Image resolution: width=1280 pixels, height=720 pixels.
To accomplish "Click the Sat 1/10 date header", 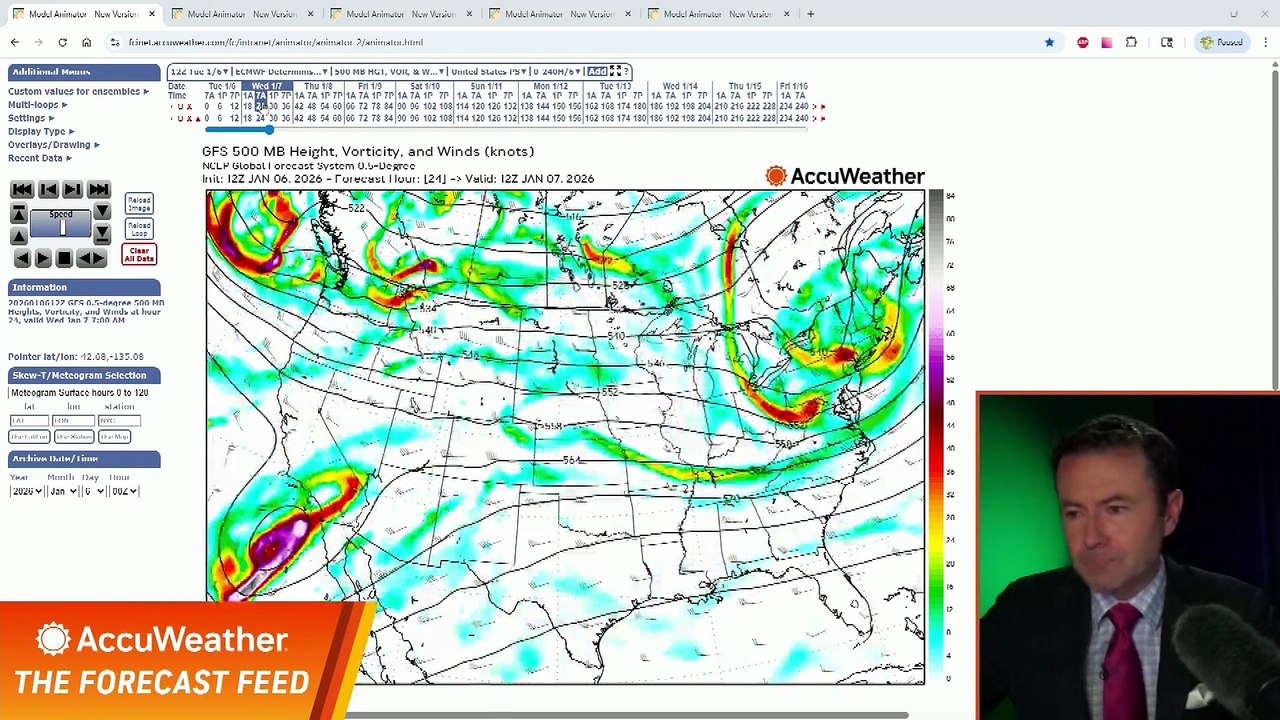I will click(x=426, y=87).
